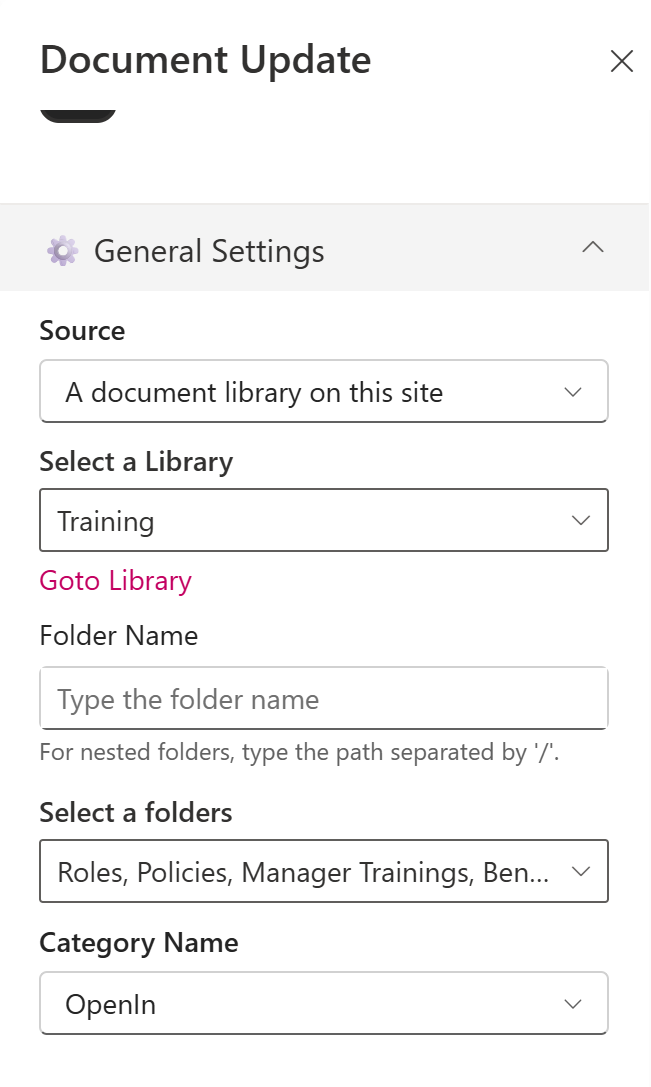Screen dimensions: 651x1087
Task: Open the Category Name dropdown showing OpenIn
Action: (324, 1003)
